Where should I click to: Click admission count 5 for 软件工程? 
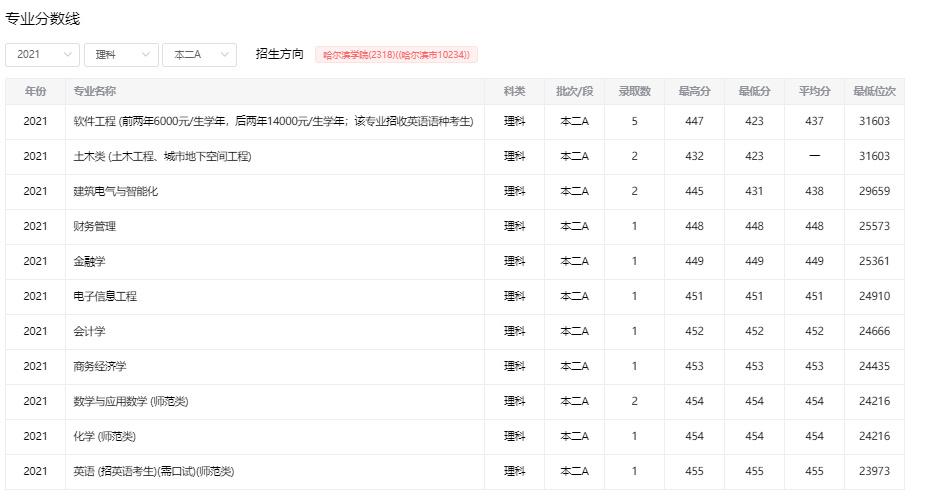point(634,121)
